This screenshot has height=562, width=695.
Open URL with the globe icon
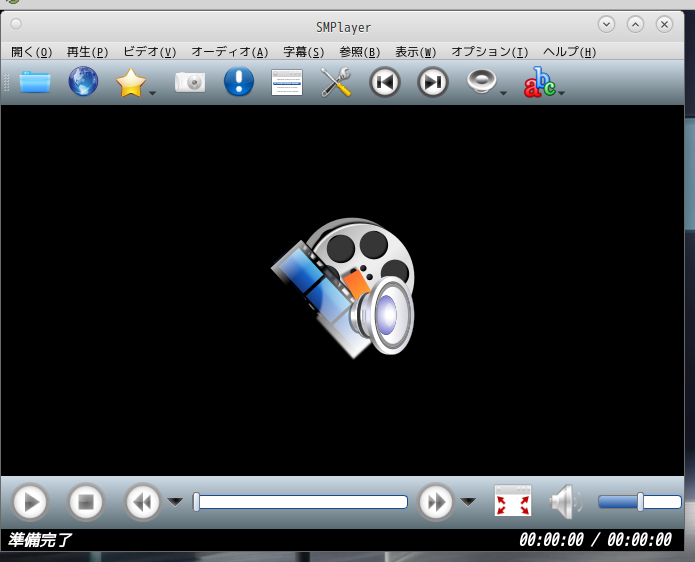[x=83, y=81]
